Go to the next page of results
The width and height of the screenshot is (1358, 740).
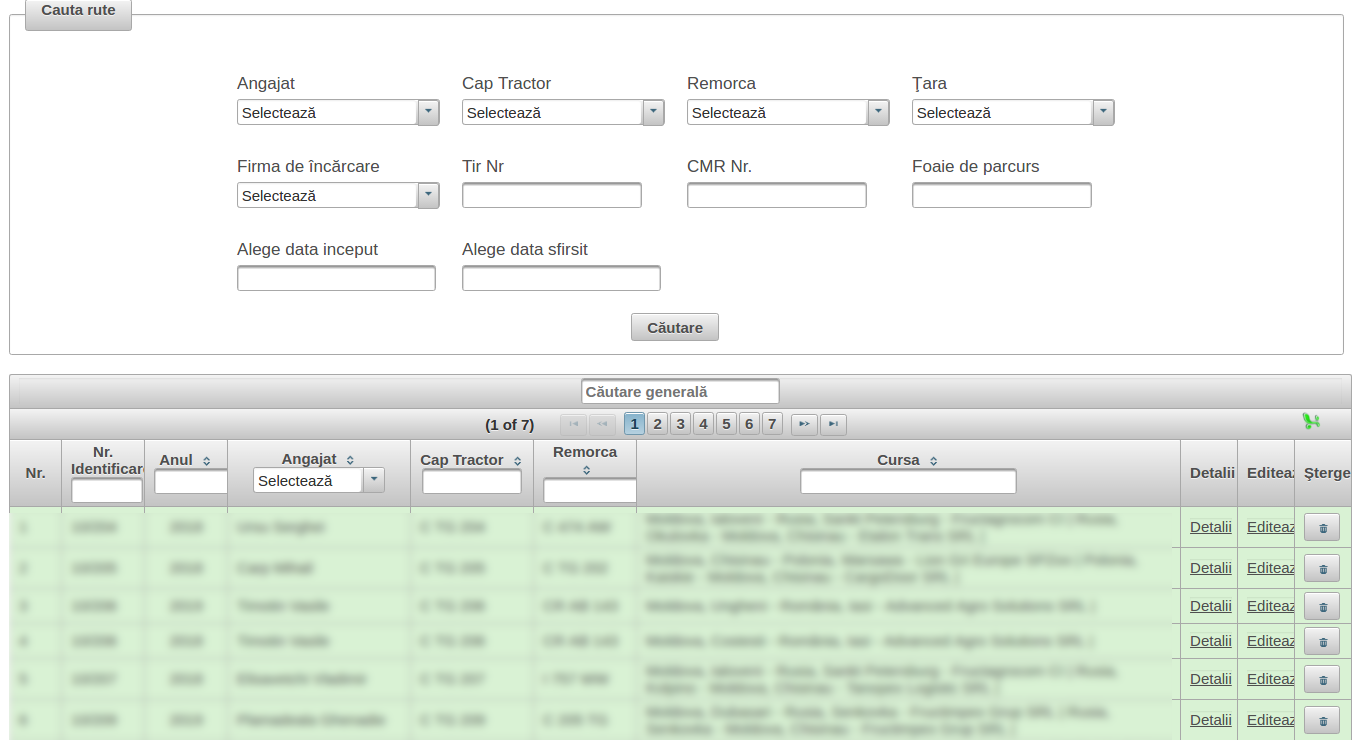coord(804,425)
